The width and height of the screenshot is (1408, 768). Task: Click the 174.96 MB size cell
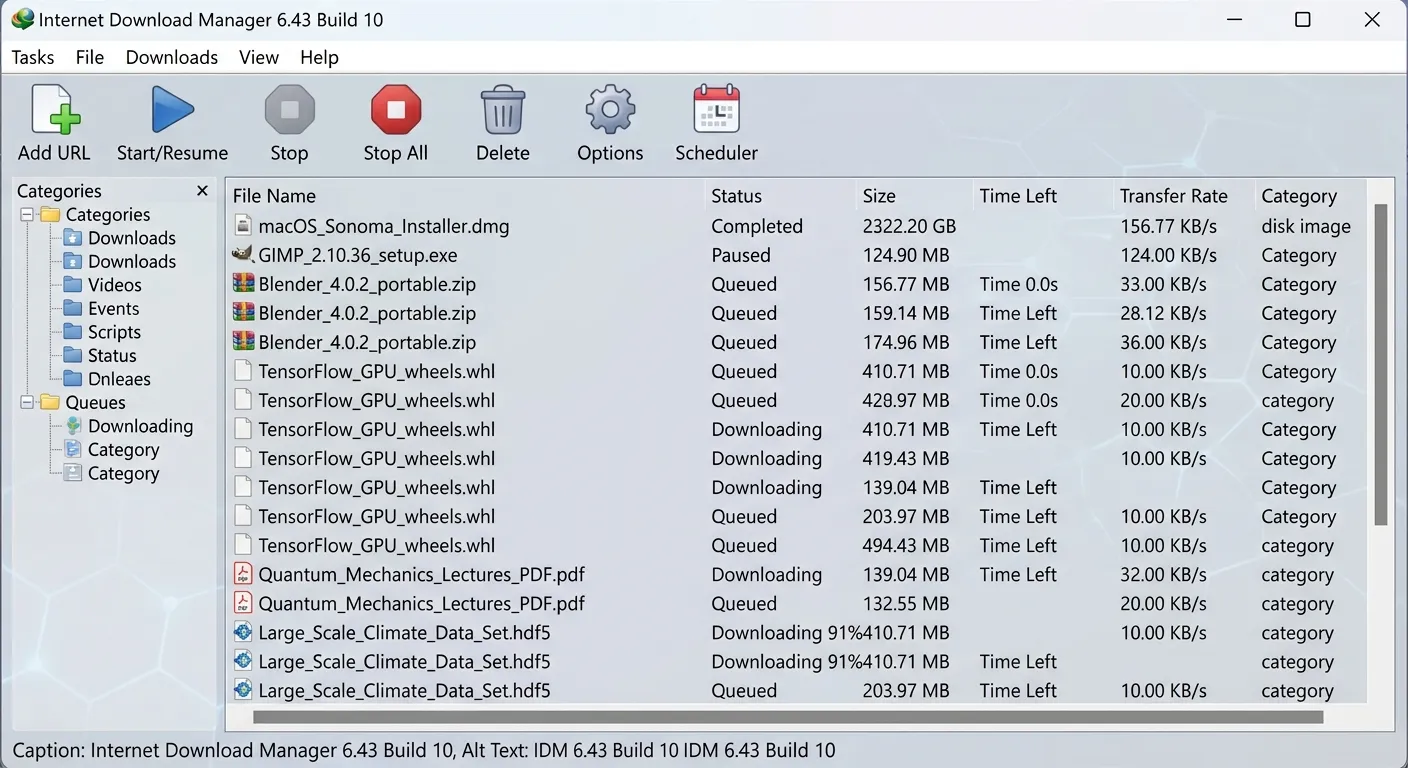click(x=906, y=342)
